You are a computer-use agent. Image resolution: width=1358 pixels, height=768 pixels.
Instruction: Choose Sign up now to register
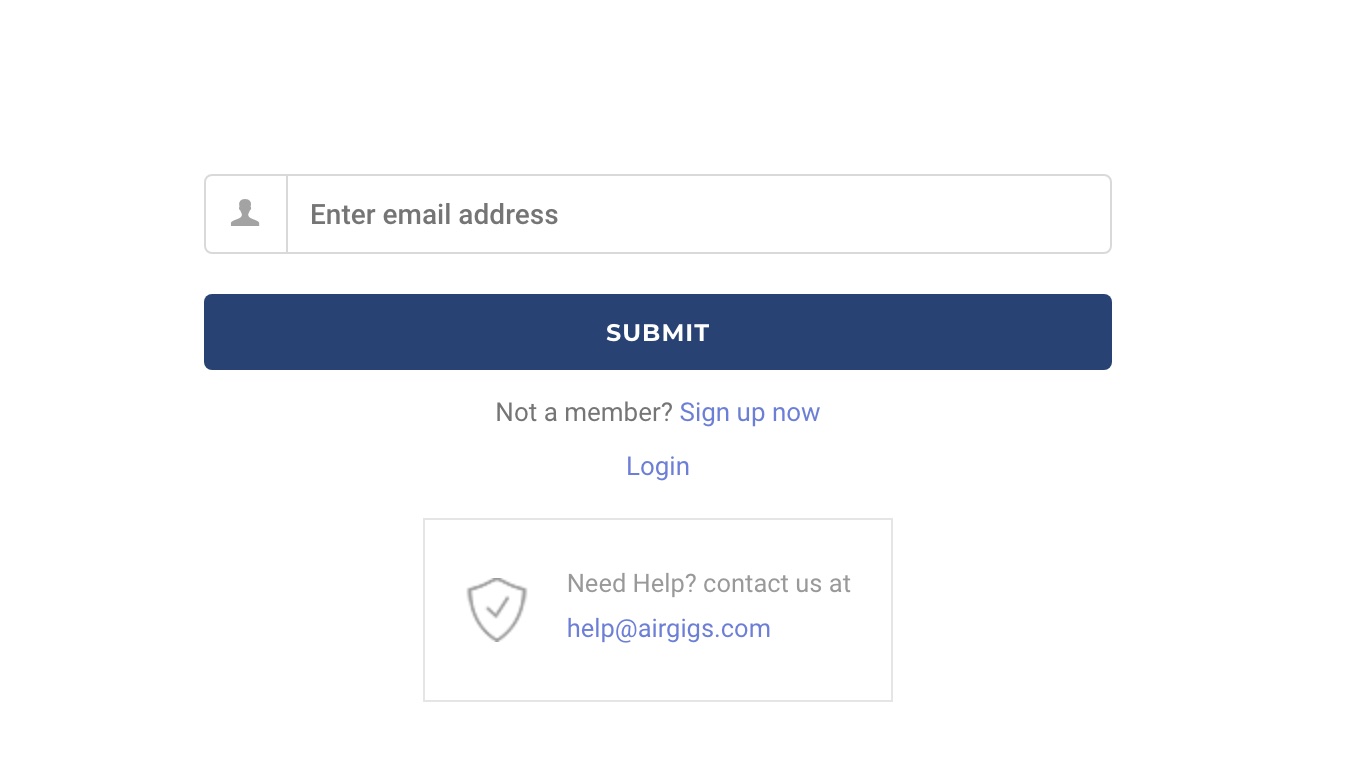pyautogui.click(x=749, y=412)
